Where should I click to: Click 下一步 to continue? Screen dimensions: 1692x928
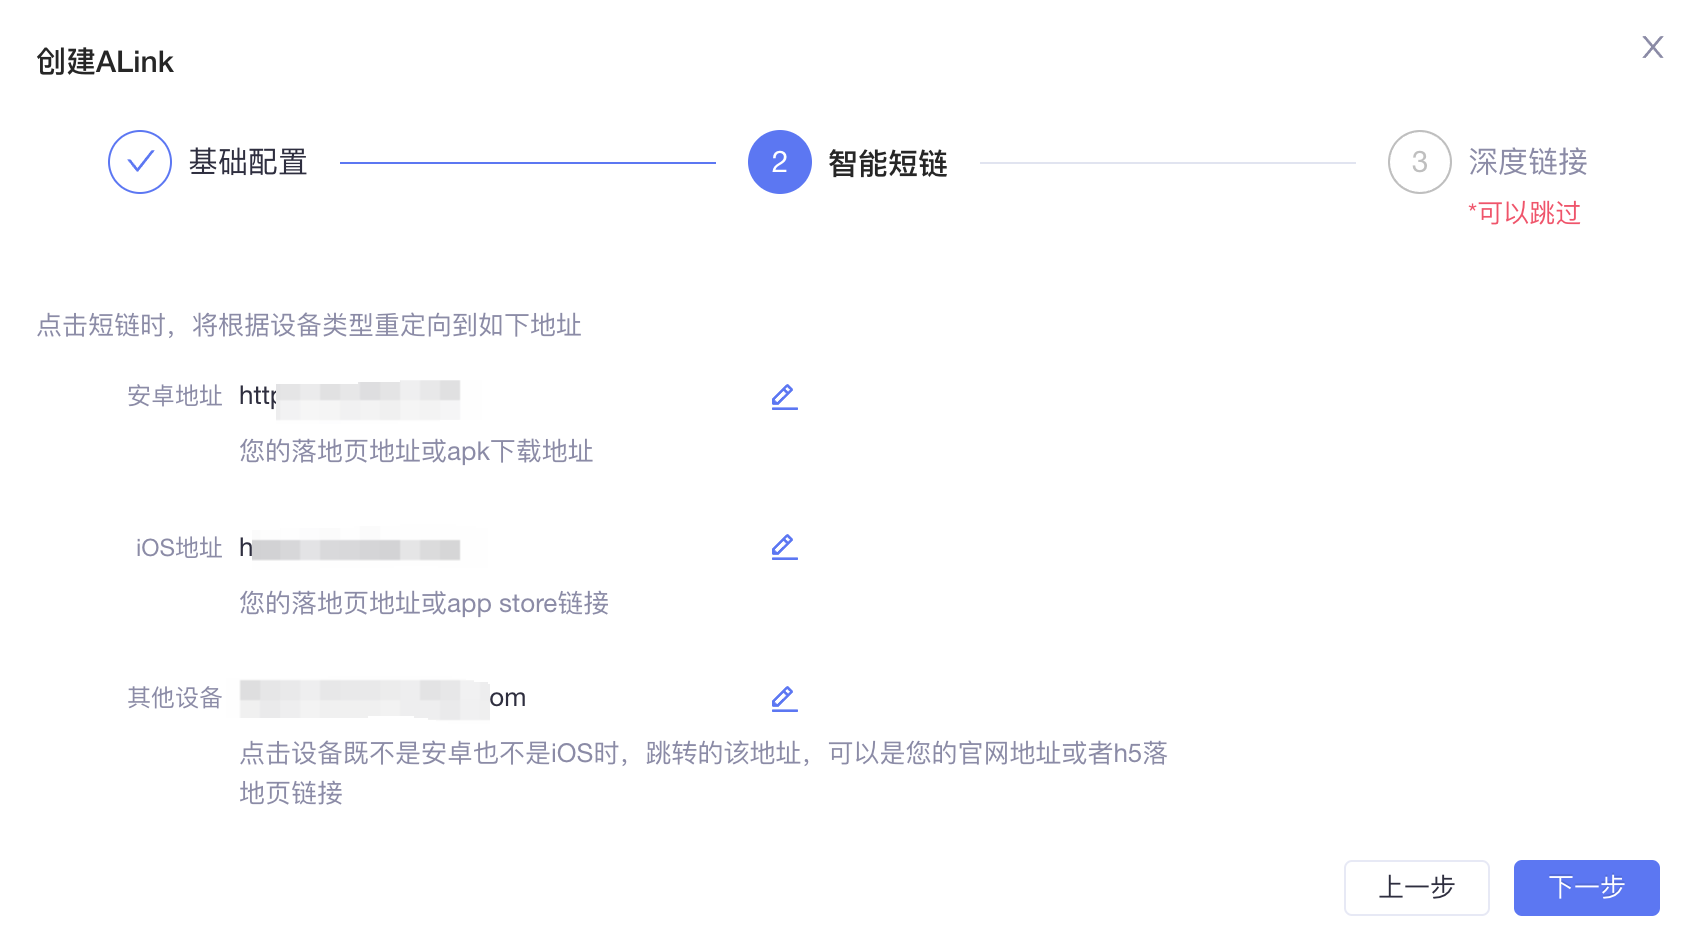click(1587, 888)
